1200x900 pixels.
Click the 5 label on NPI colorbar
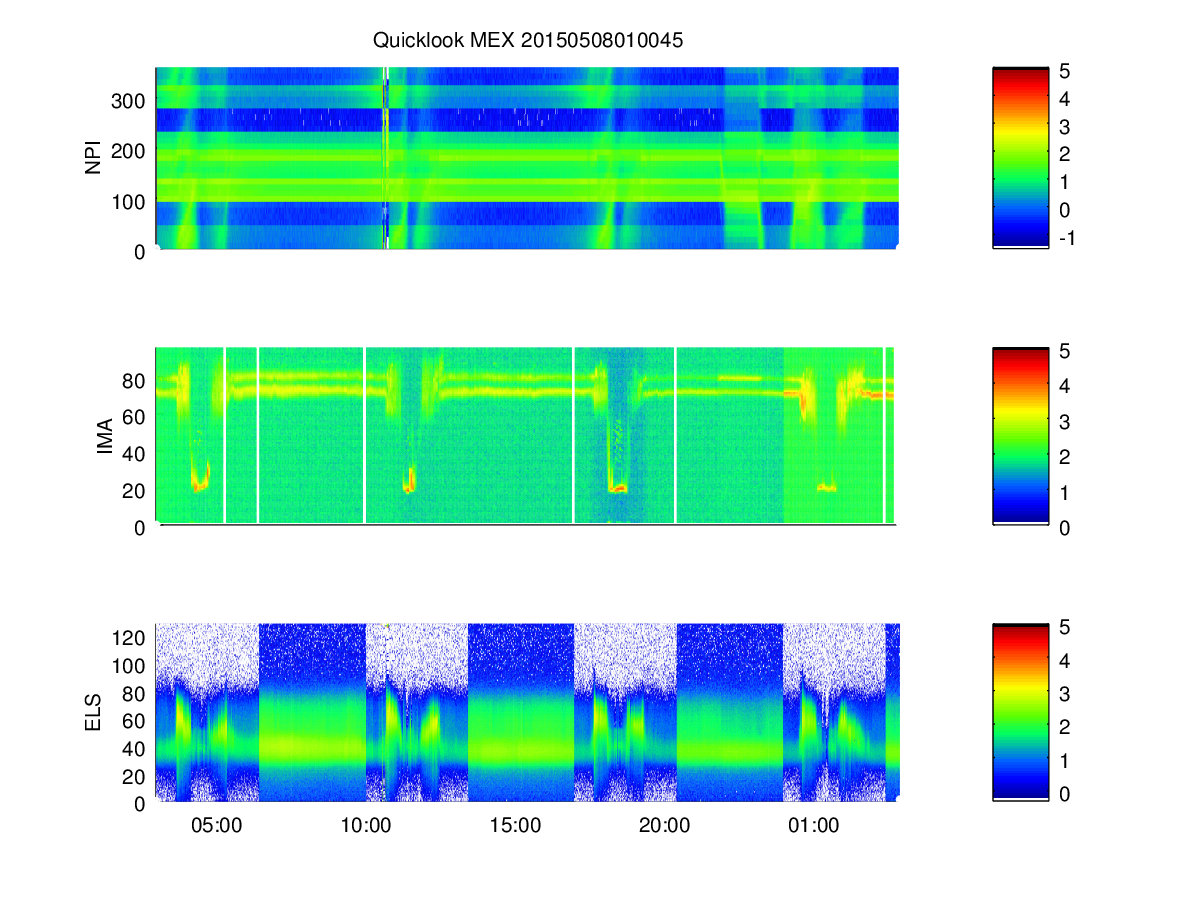coord(1065,72)
